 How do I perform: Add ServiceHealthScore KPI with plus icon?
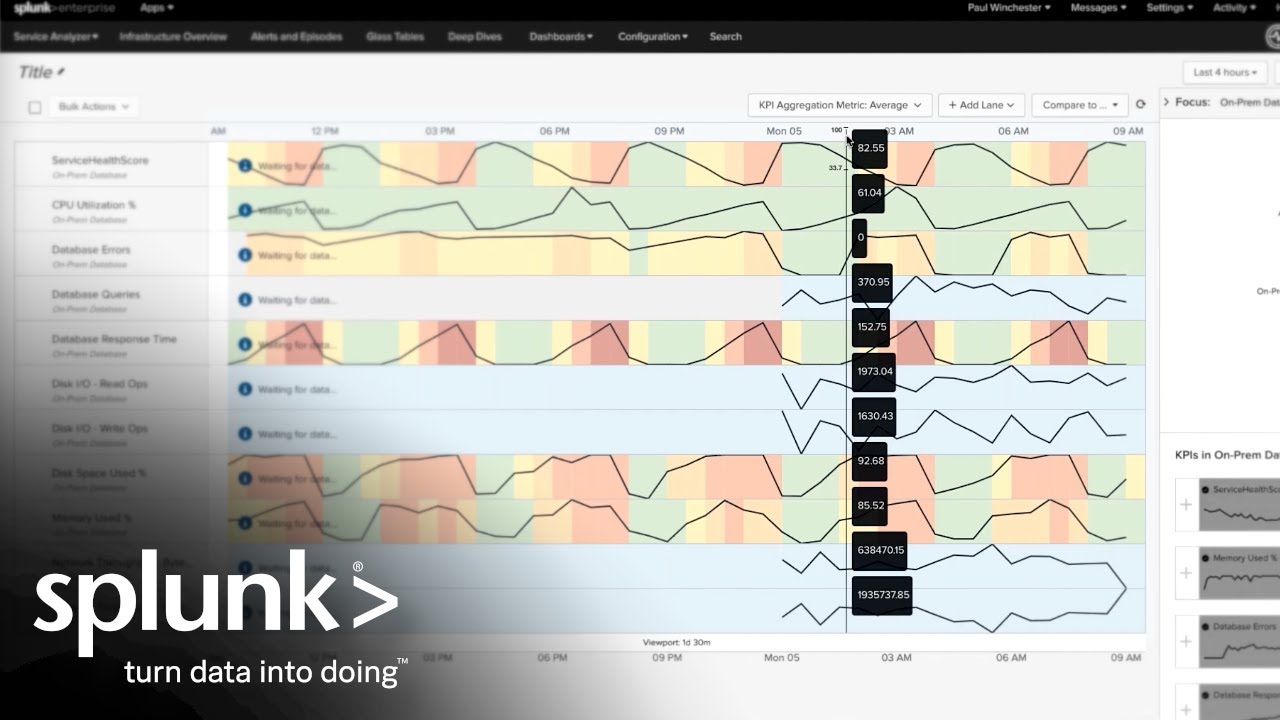coord(1186,505)
